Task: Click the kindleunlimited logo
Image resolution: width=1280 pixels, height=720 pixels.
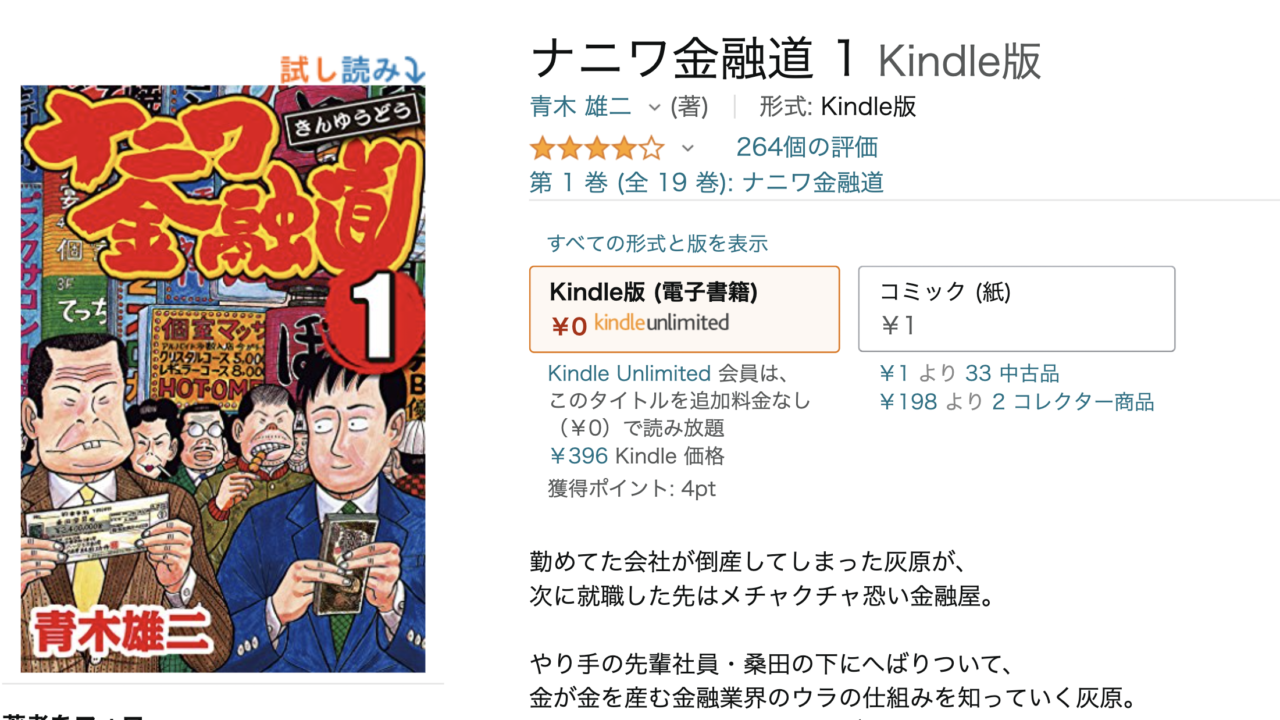Action: (x=661, y=323)
